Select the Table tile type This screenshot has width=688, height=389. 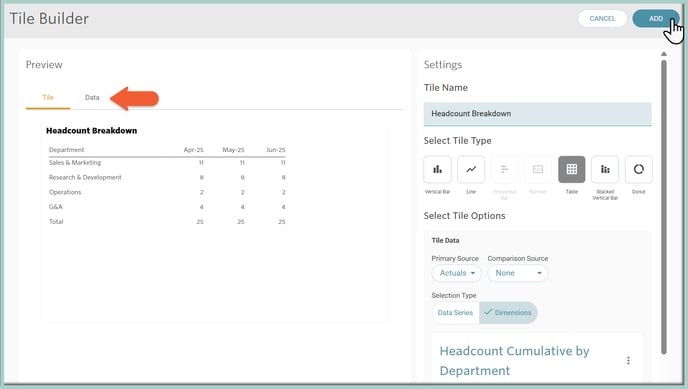coord(571,169)
